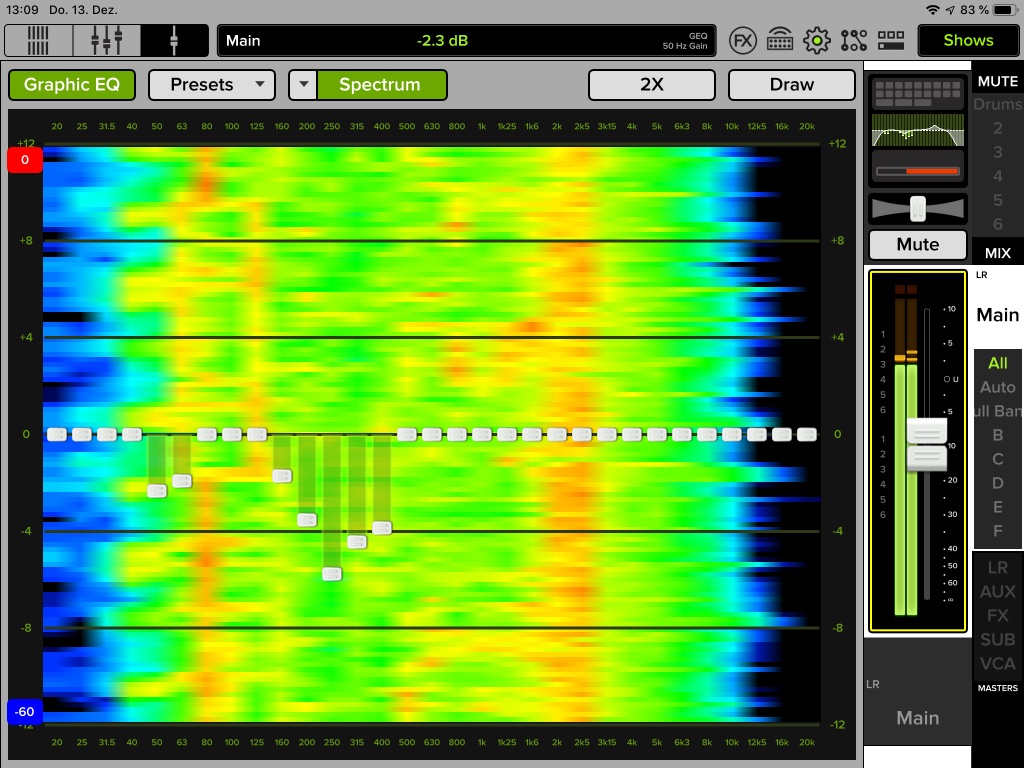Open the Presets dropdown
Screen dimensions: 1024x768
tap(211, 85)
